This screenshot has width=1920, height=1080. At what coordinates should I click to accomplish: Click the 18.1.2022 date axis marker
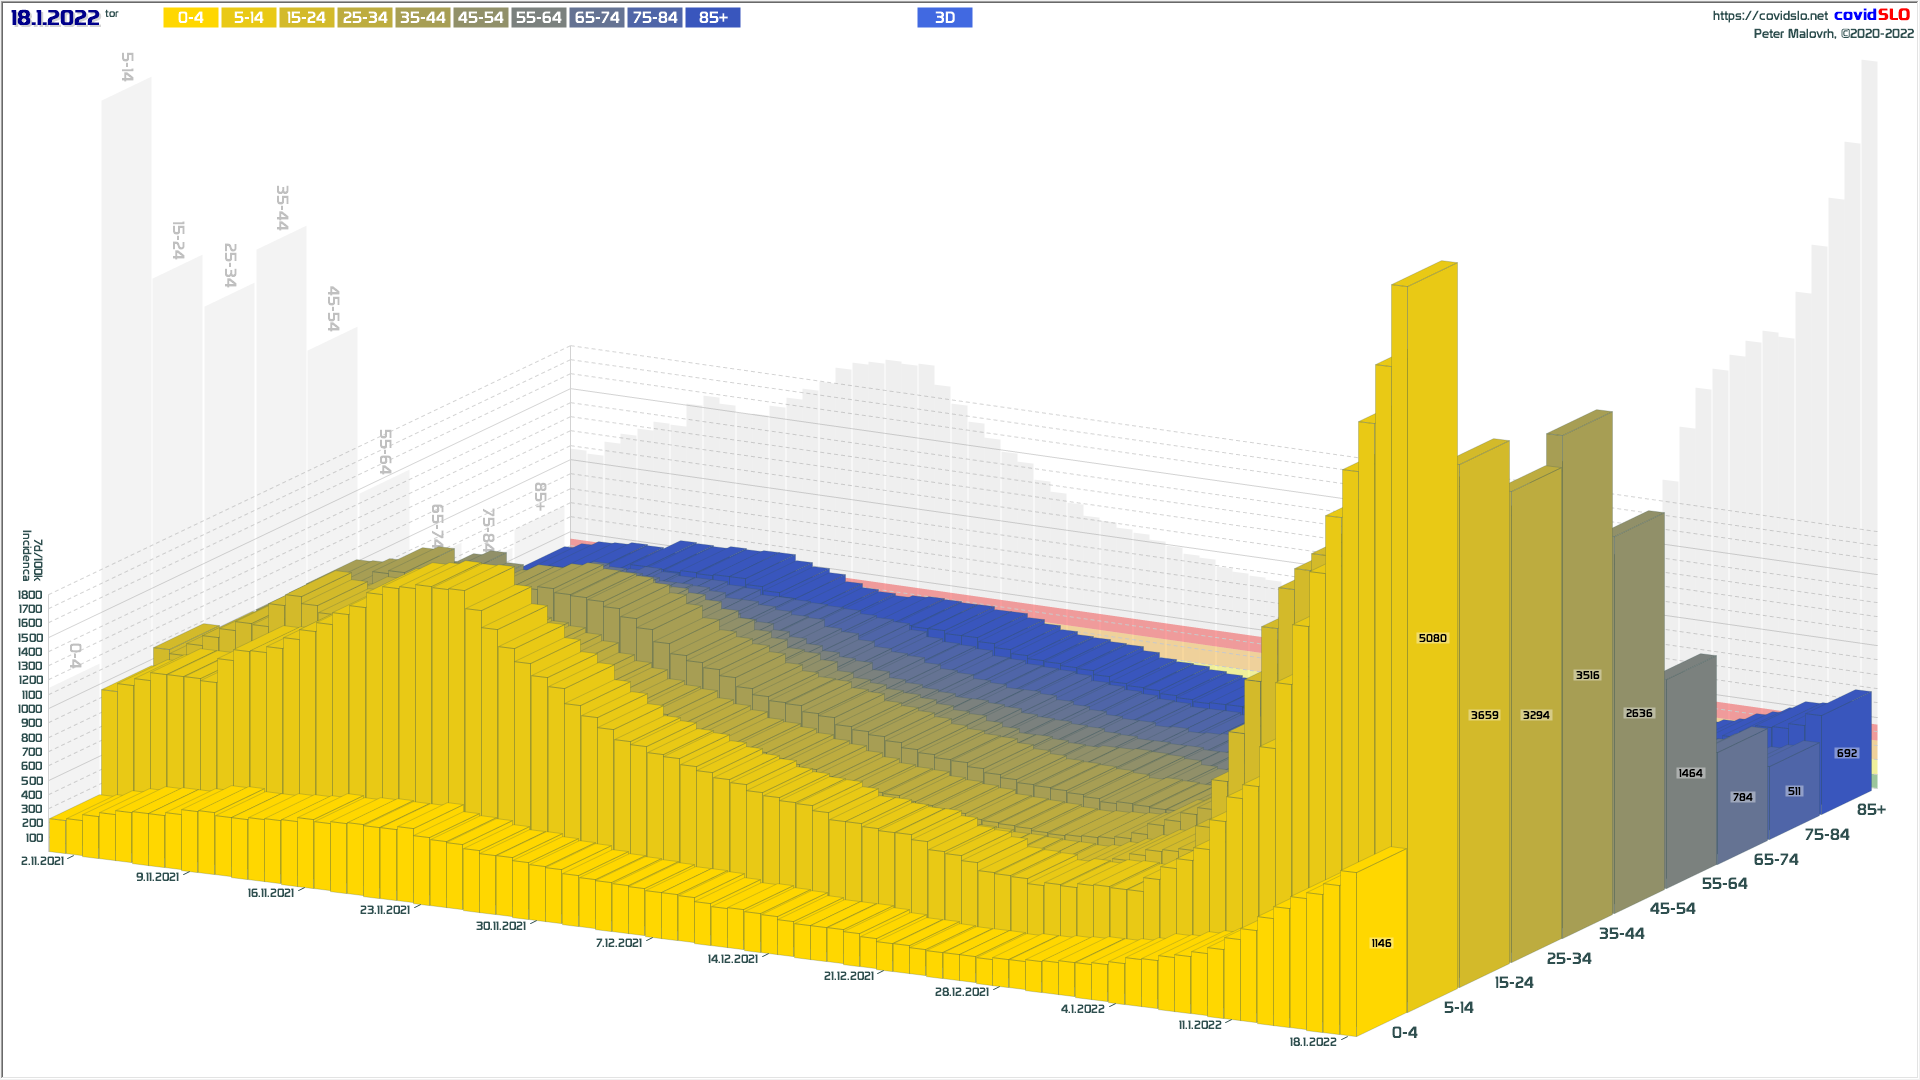(1312, 1042)
